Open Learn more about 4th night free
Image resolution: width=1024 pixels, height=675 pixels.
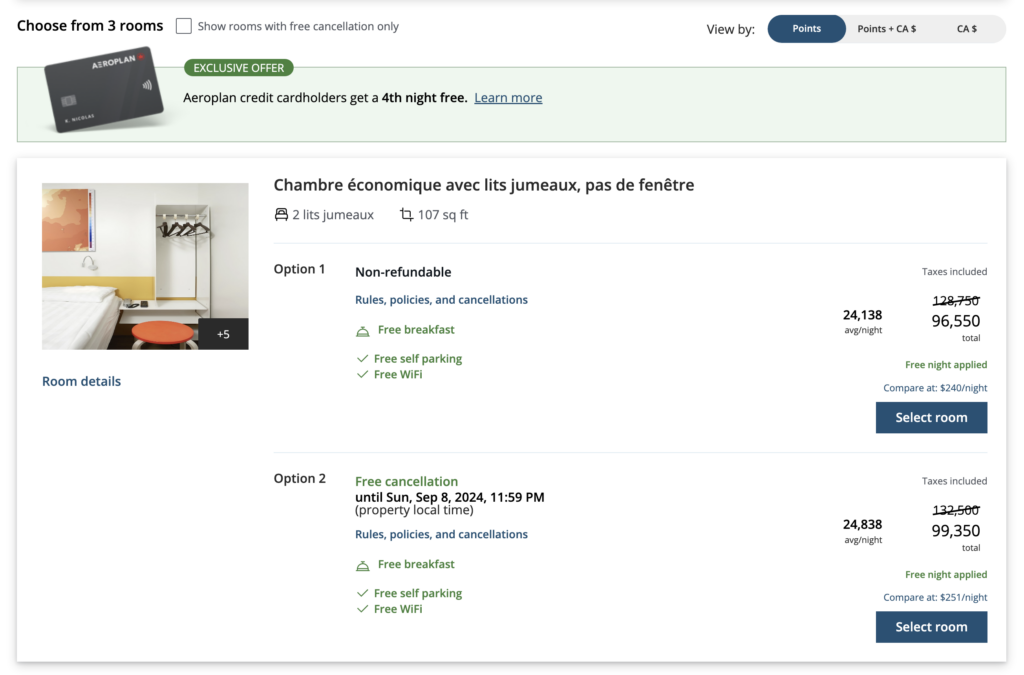[508, 98]
